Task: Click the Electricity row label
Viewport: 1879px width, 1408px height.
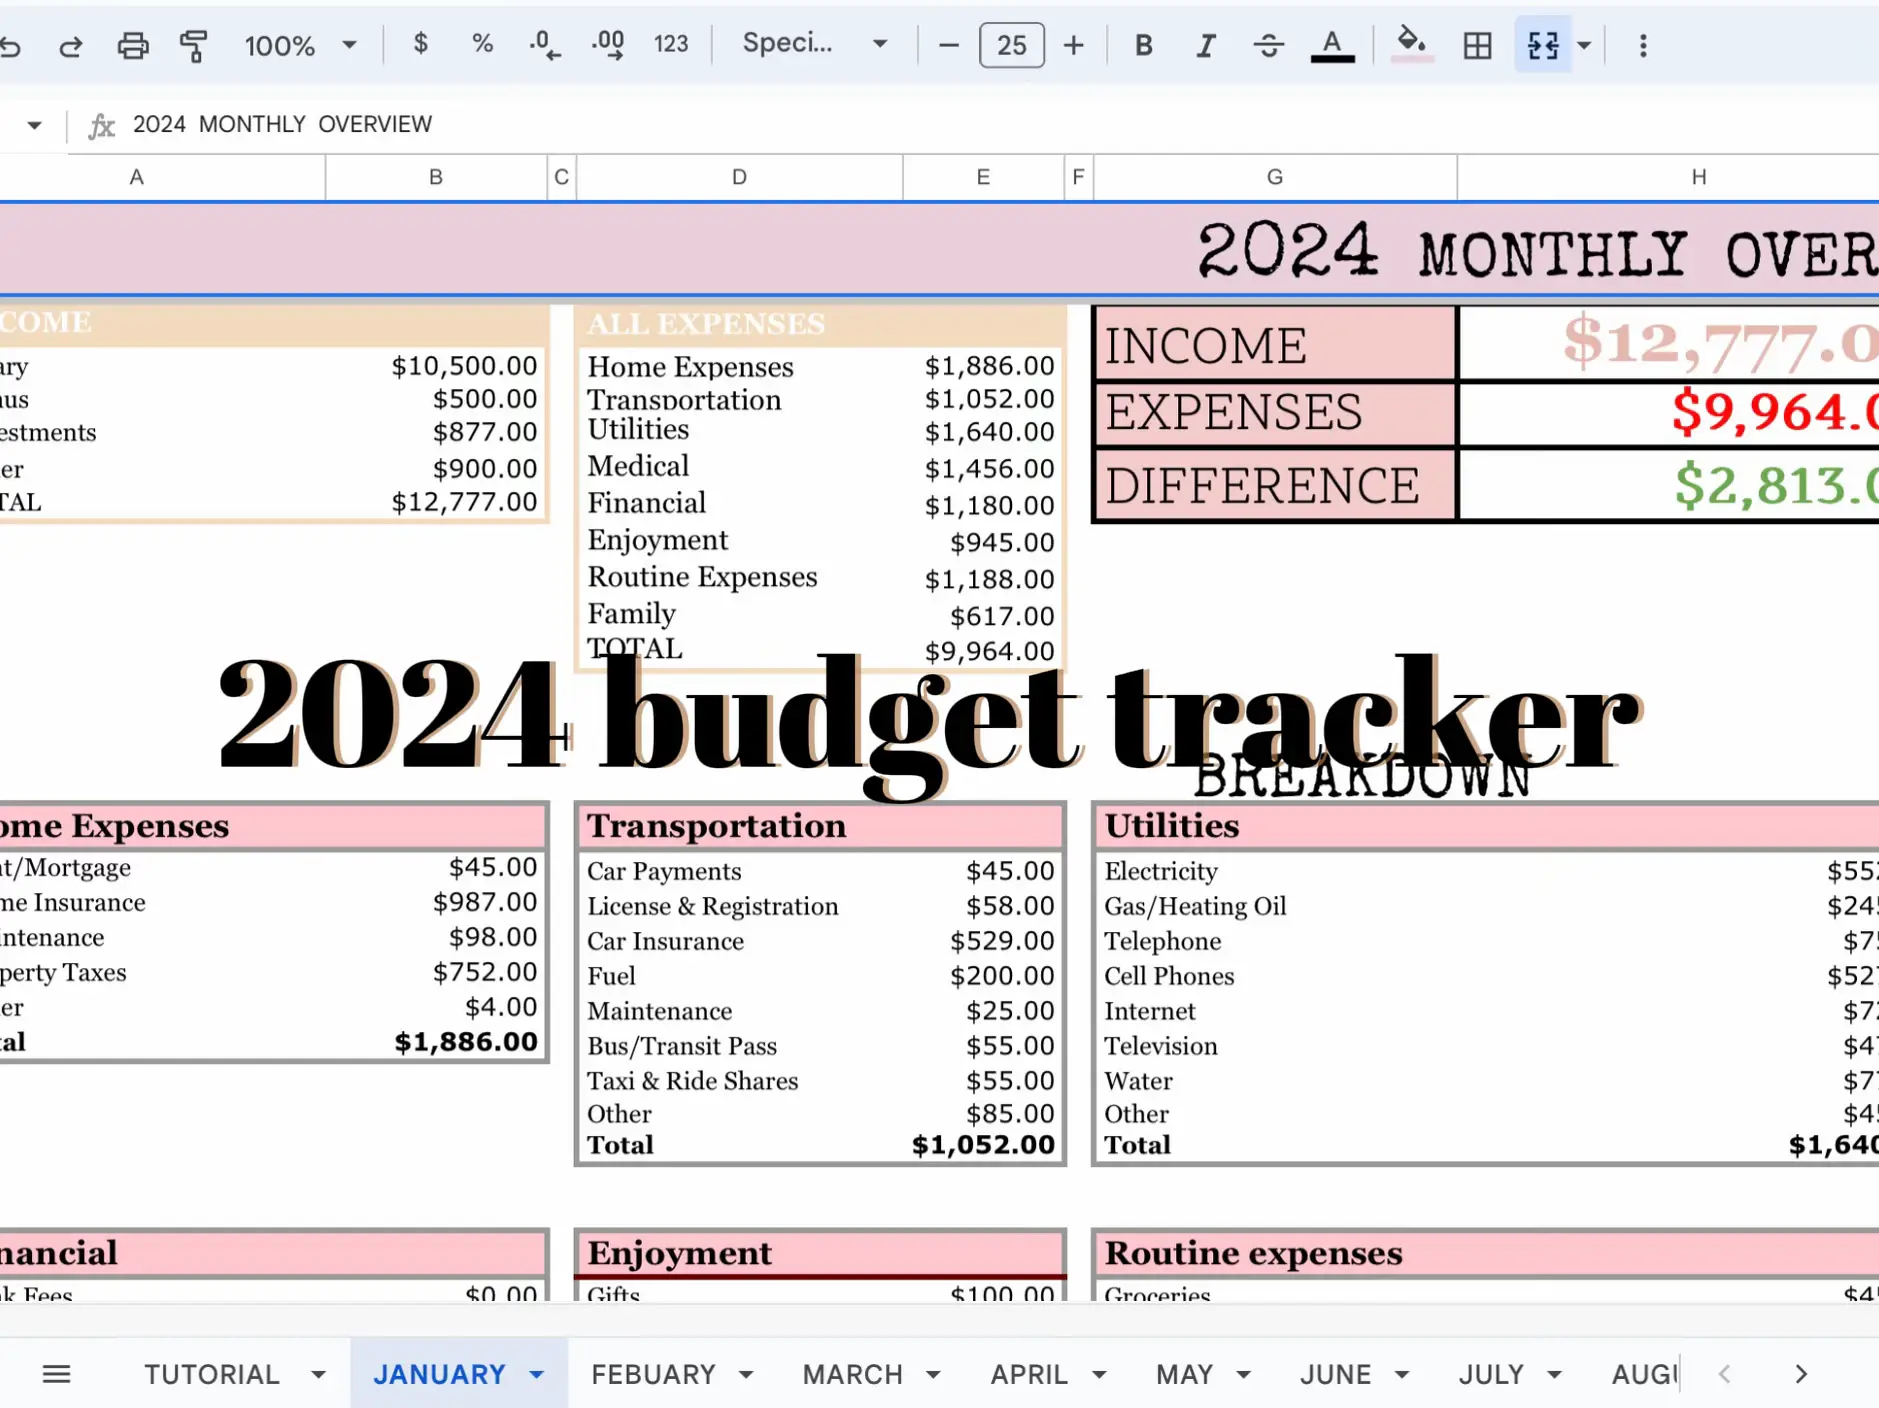Action: 1161,871
